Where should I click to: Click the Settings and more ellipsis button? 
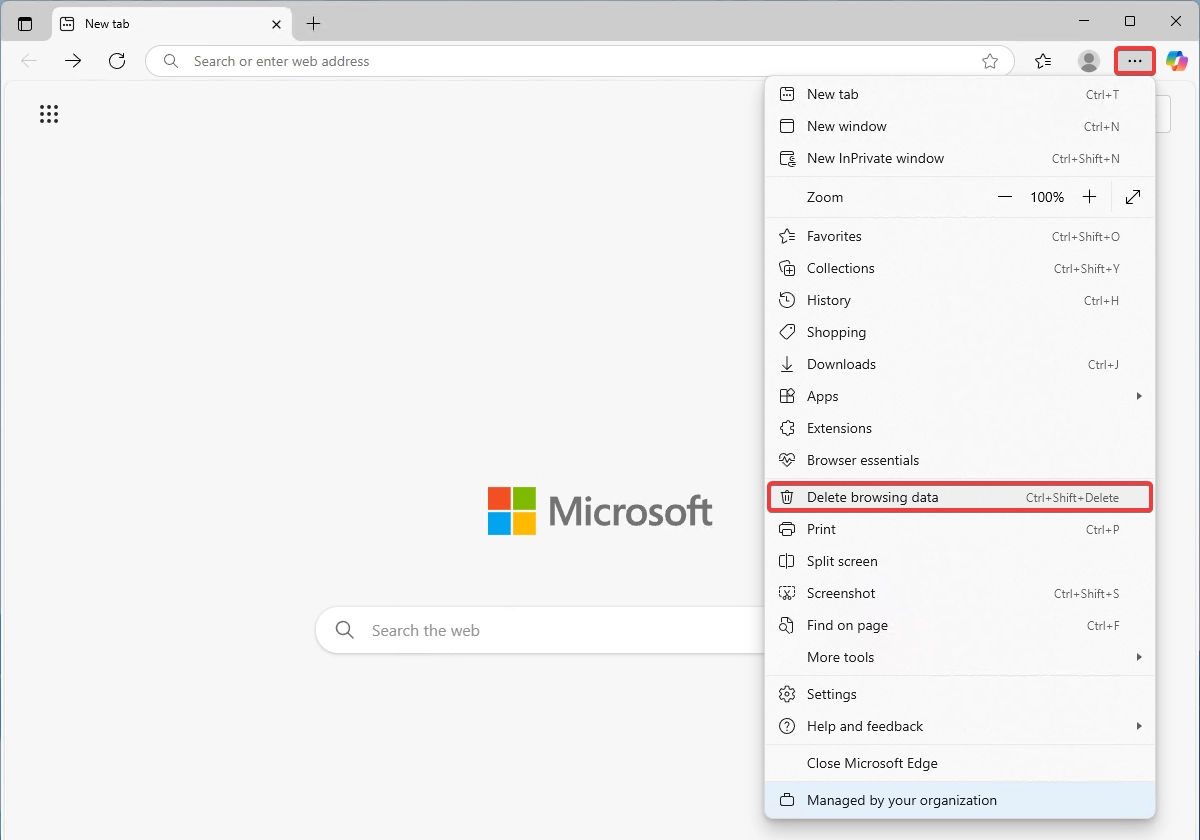point(1135,61)
